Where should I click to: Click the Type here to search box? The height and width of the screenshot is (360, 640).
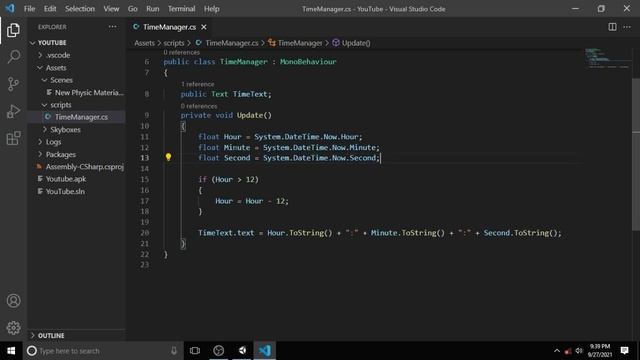(102, 351)
